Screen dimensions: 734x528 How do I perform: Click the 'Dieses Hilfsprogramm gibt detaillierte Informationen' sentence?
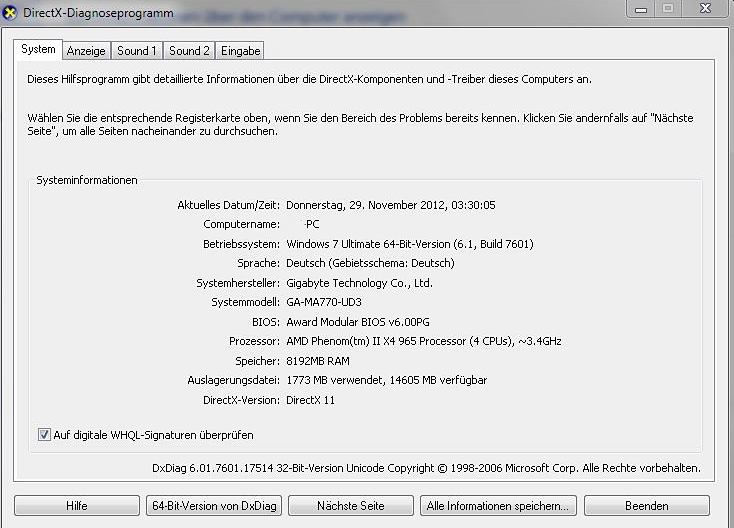click(309, 79)
